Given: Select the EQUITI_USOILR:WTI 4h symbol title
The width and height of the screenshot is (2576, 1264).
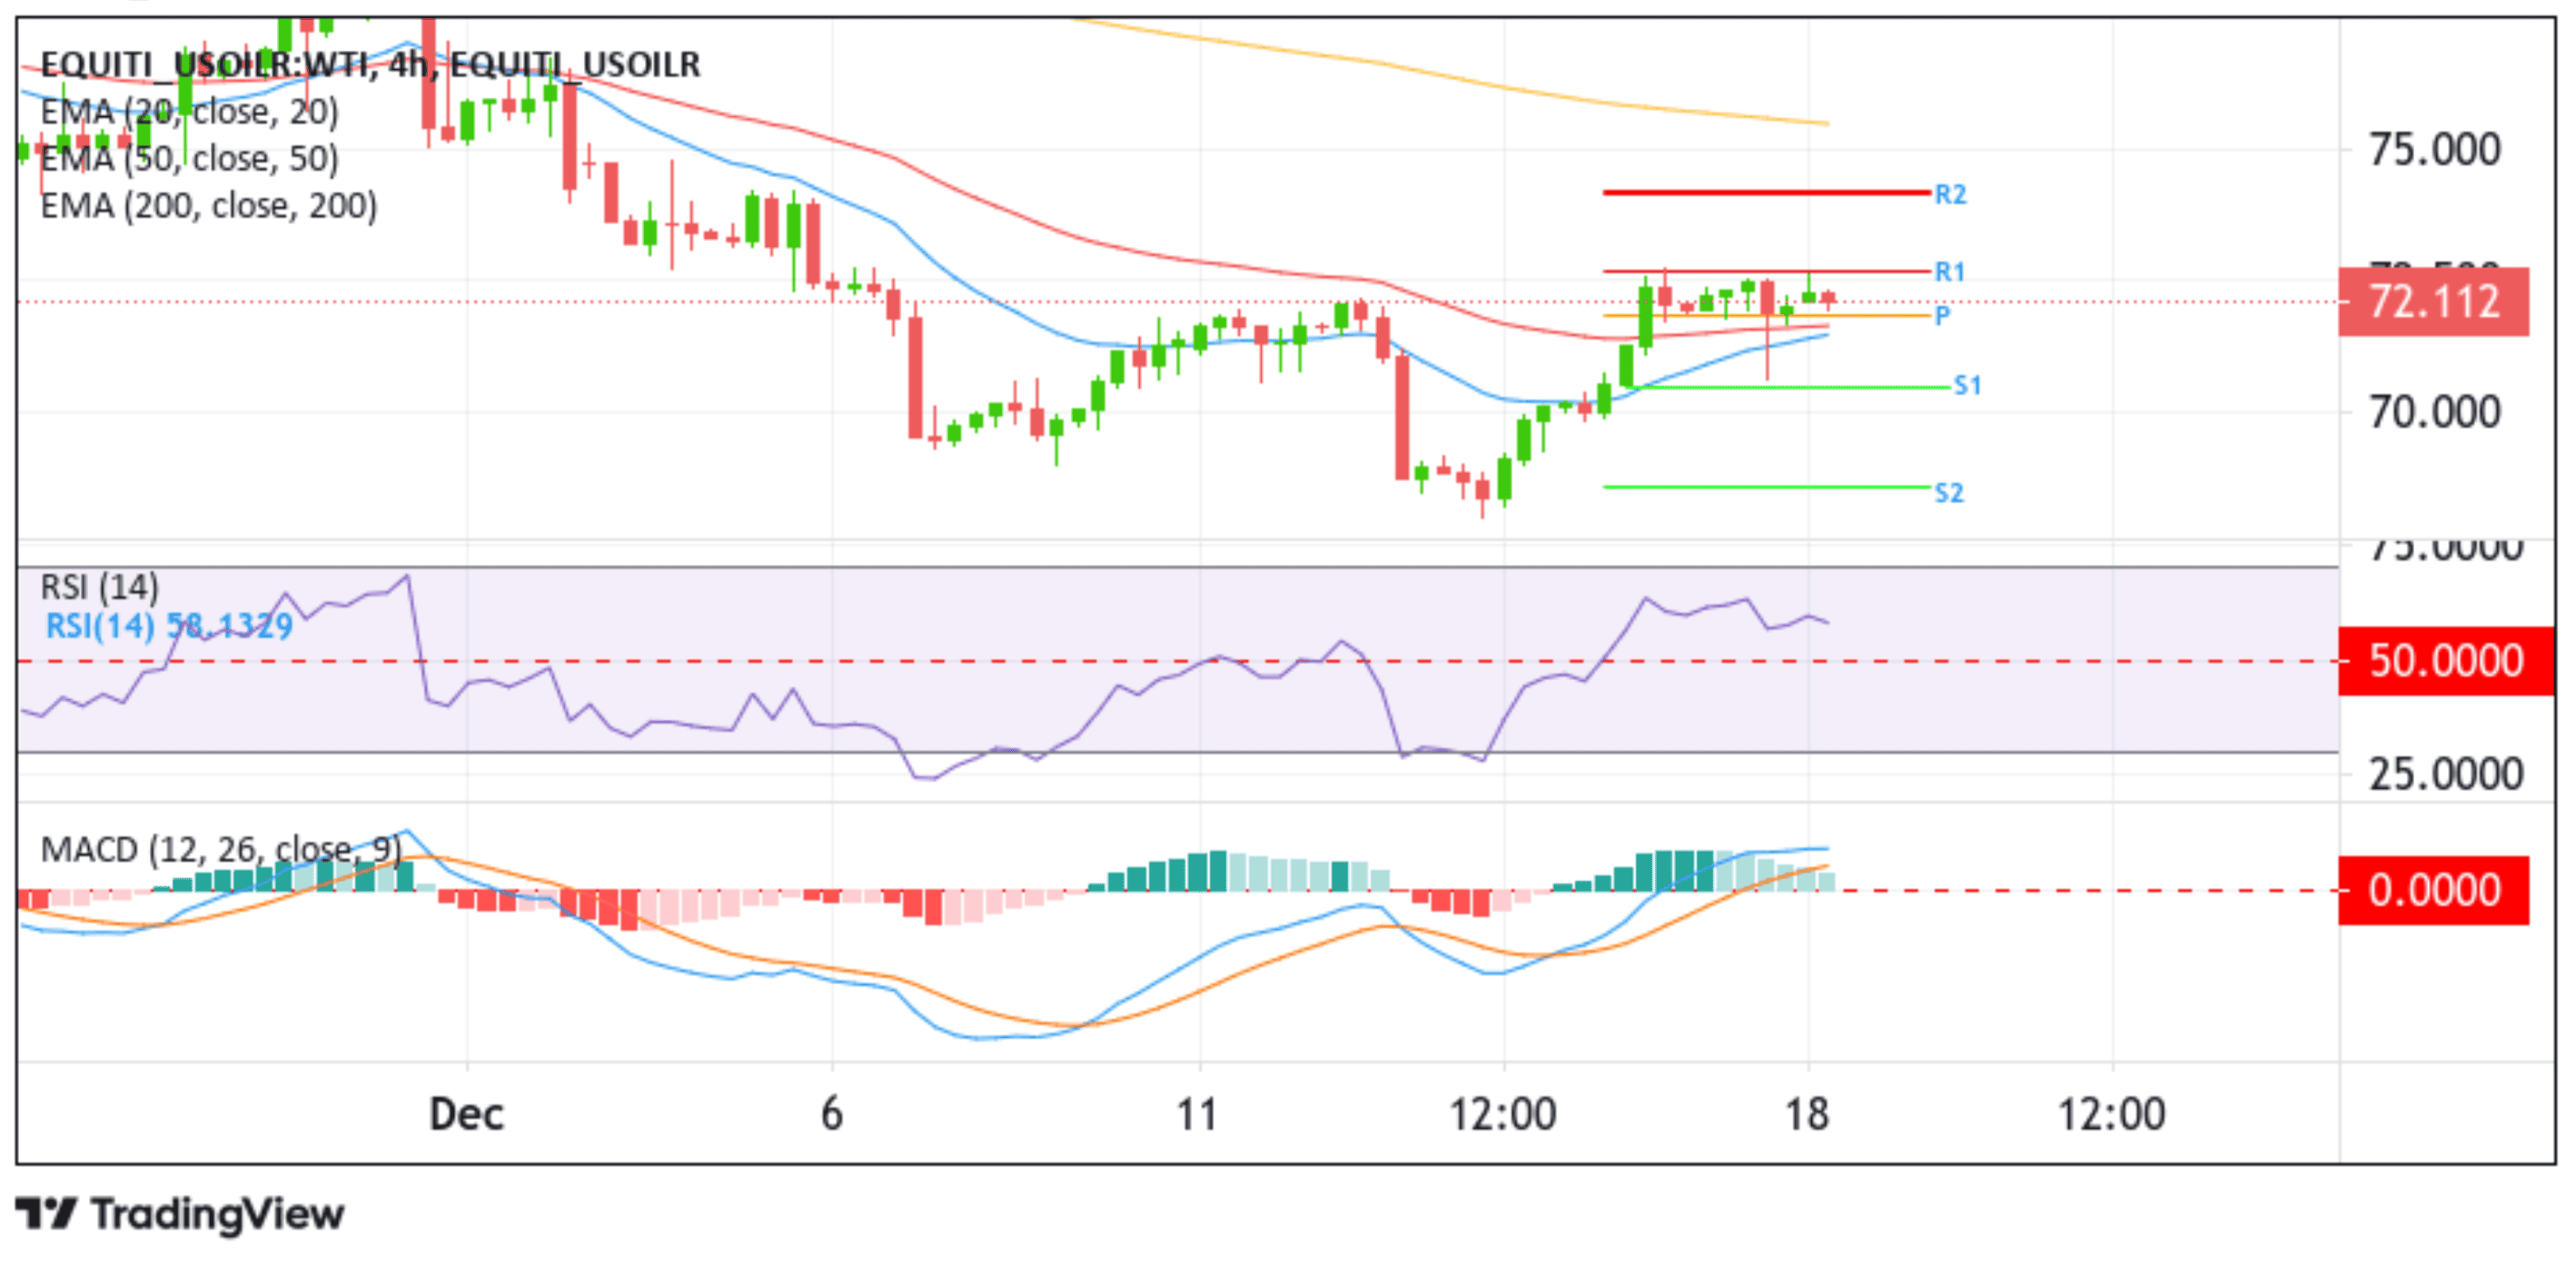Looking at the screenshot, I should click(370, 64).
